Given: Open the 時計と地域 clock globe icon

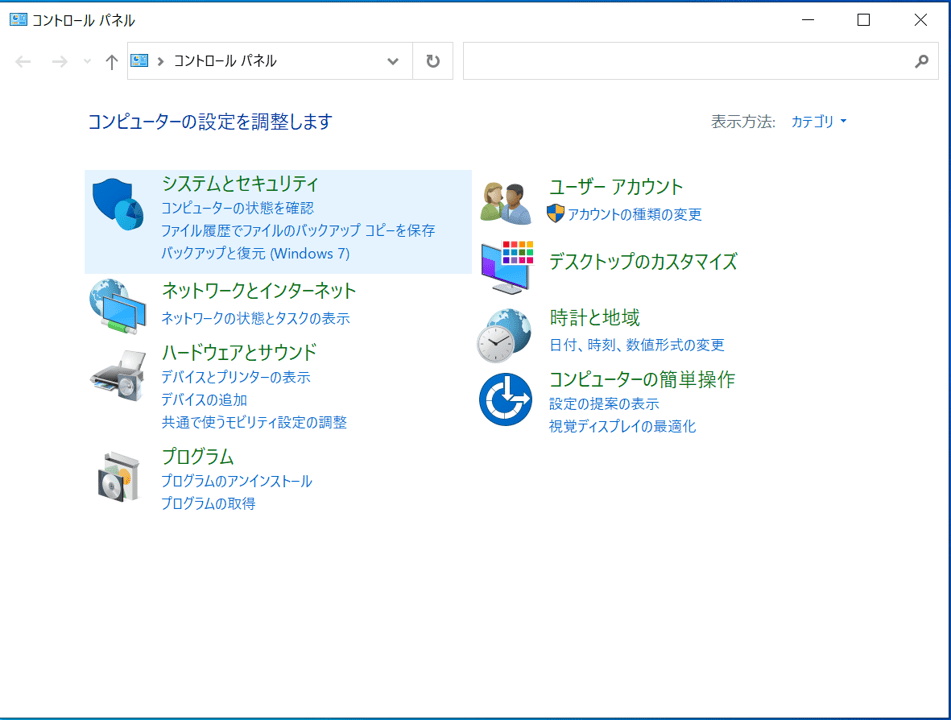Looking at the screenshot, I should [505, 336].
